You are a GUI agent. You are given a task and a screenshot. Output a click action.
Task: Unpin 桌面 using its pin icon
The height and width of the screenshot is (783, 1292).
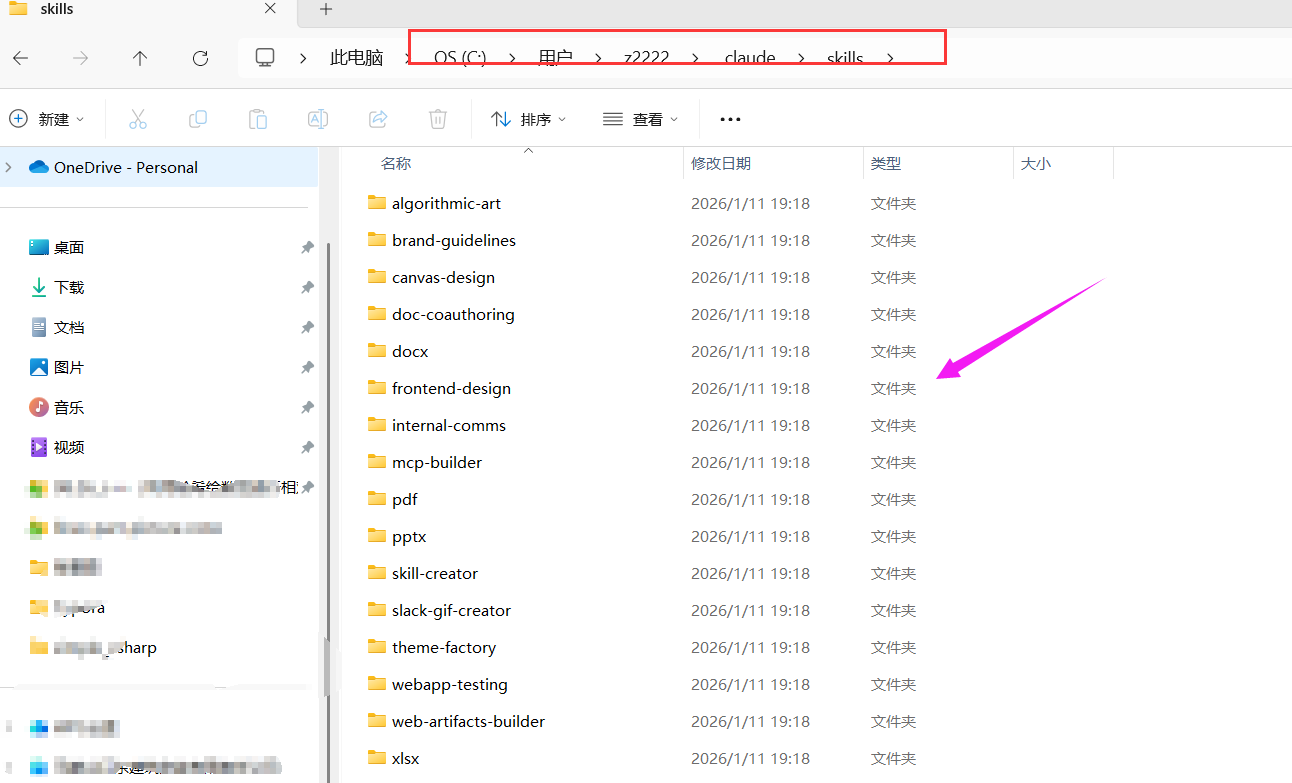(x=307, y=247)
